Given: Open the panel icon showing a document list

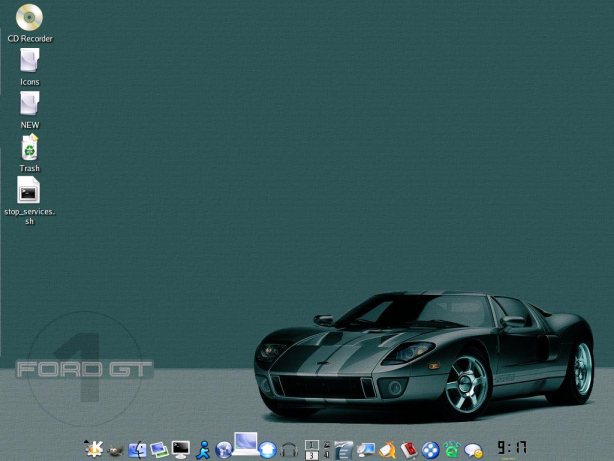Looking at the screenshot, I should [343, 450].
